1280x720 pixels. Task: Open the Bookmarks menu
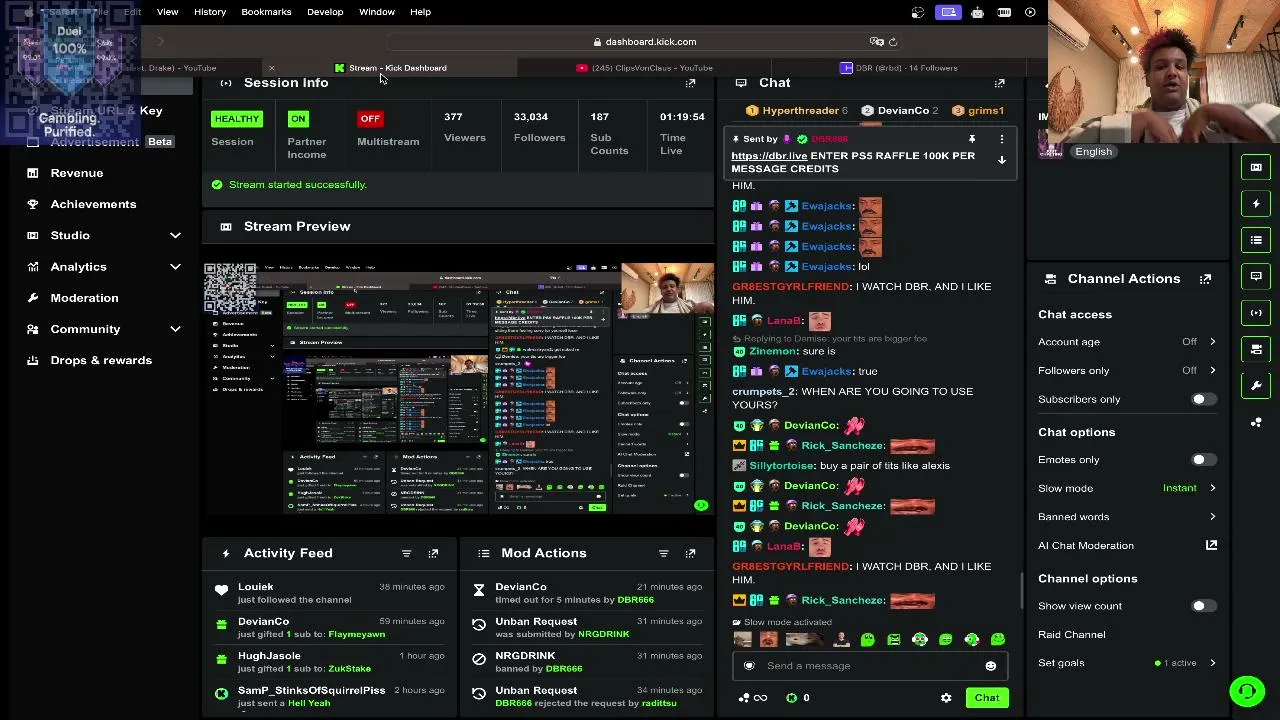[266, 12]
